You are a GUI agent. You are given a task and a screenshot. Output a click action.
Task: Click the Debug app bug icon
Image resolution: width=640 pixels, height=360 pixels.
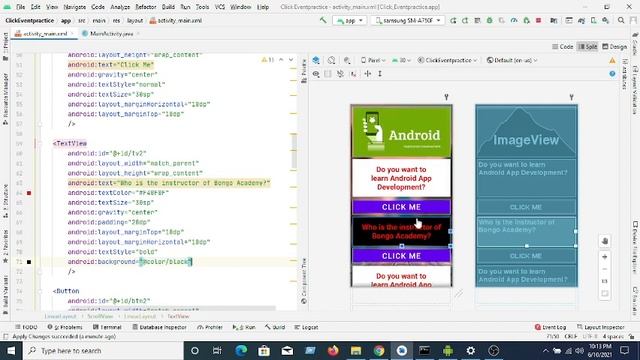point(489,20)
